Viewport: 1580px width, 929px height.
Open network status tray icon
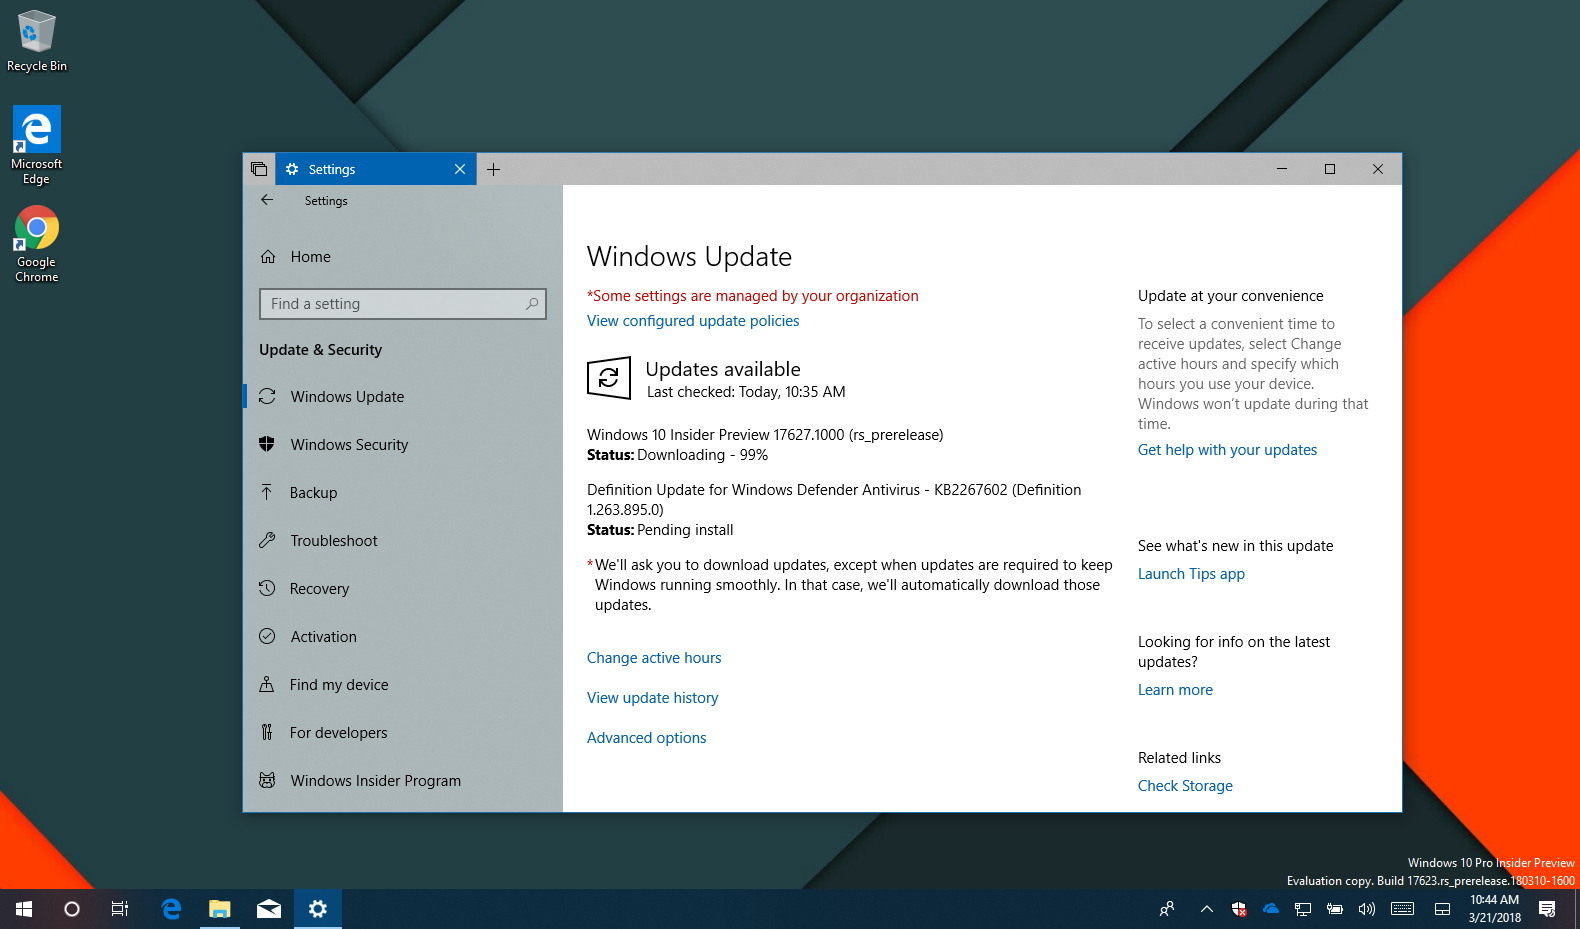coord(1303,909)
